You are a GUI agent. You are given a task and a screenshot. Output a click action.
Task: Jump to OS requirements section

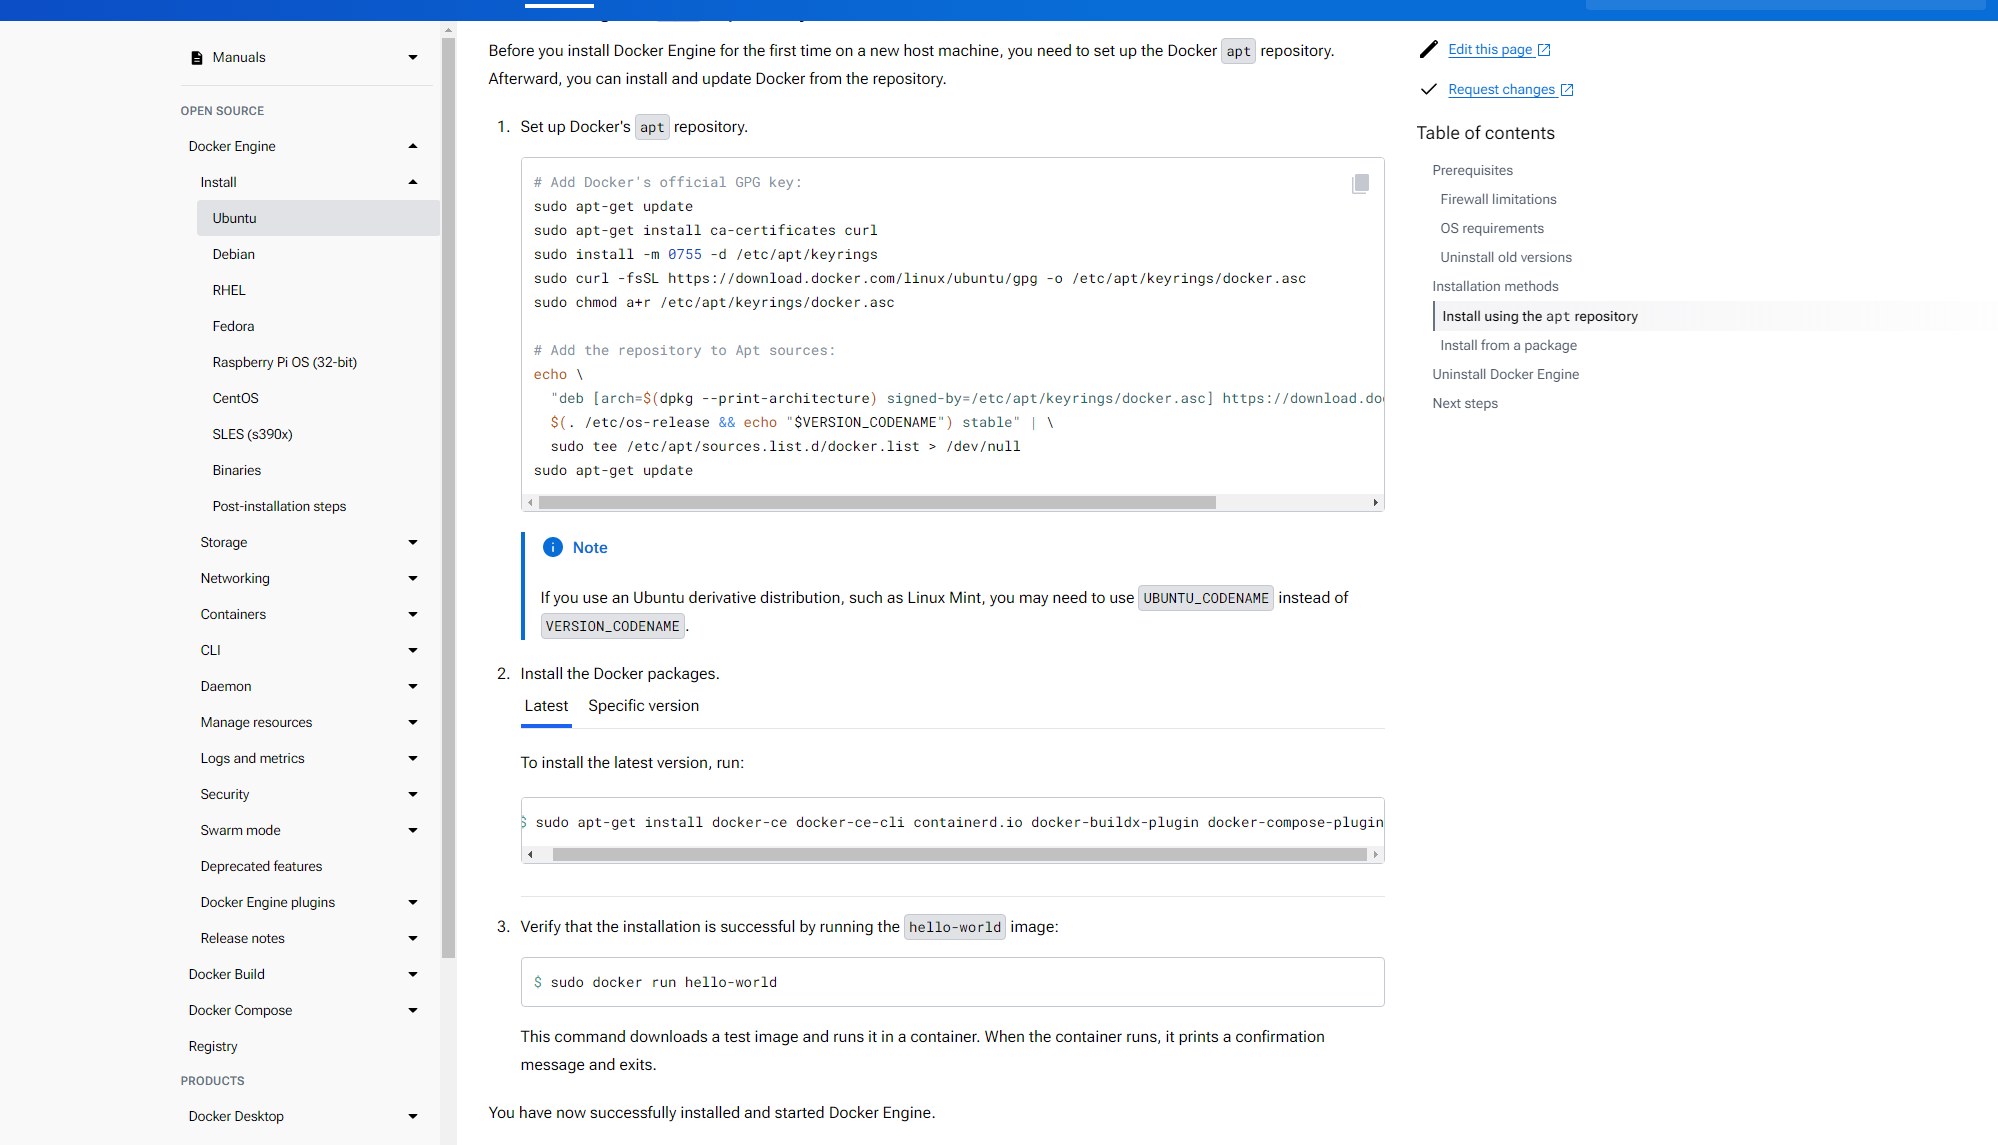point(1492,228)
